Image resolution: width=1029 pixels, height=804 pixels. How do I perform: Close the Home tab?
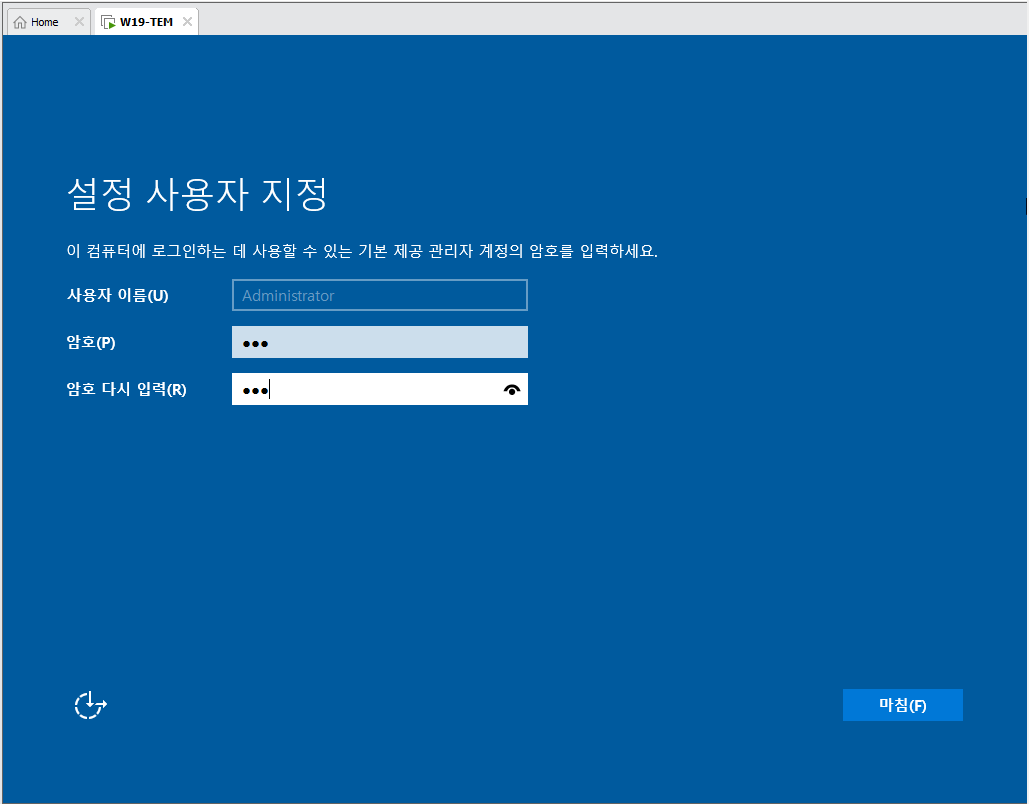click(x=79, y=22)
